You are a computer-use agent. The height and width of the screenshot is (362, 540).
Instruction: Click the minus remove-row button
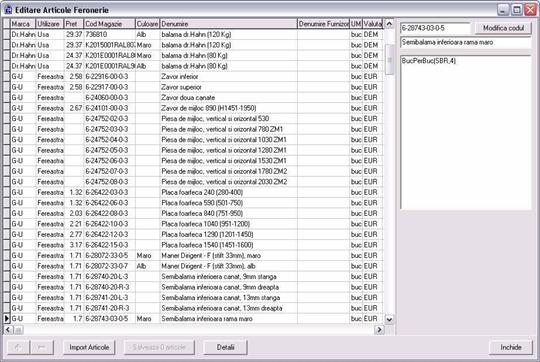tap(42, 347)
